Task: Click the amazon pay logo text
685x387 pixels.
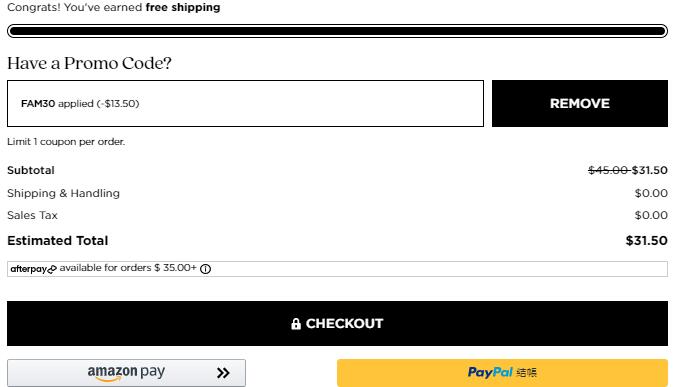Action: 126,372
